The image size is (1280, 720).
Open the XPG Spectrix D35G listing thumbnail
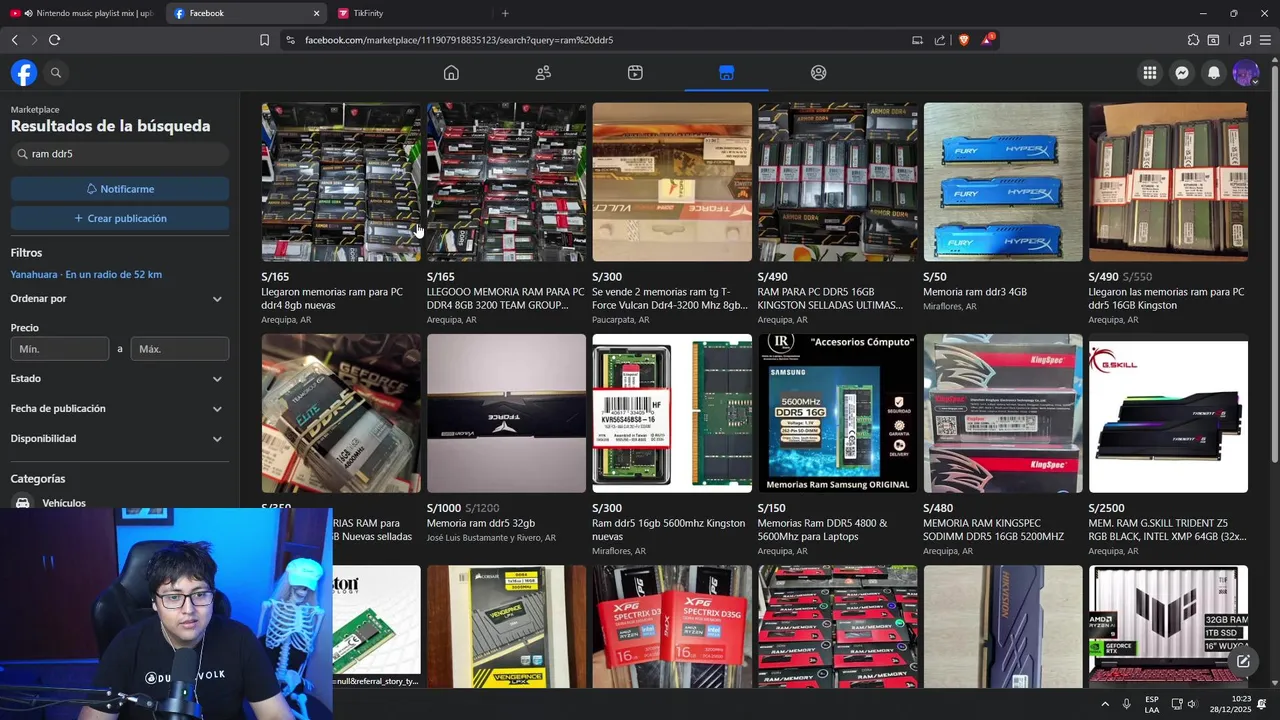coord(672,627)
